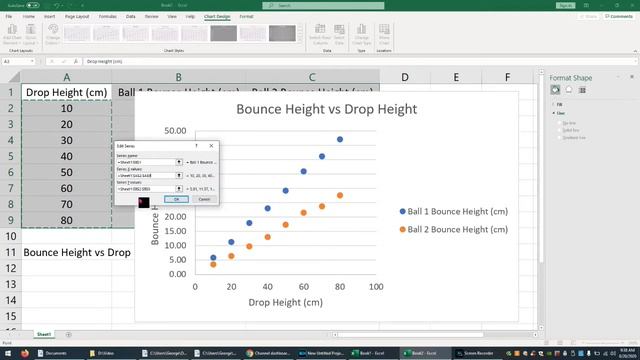Click Change Chart Type icon

pos(362,29)
